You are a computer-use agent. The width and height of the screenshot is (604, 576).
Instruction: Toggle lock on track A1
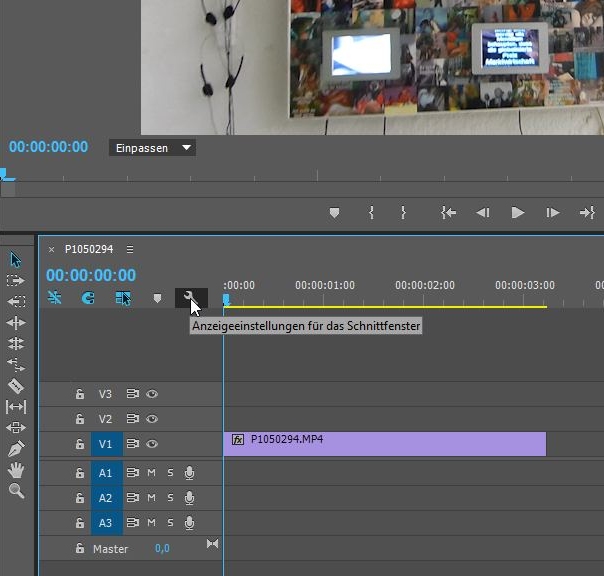tap(80, 473)
